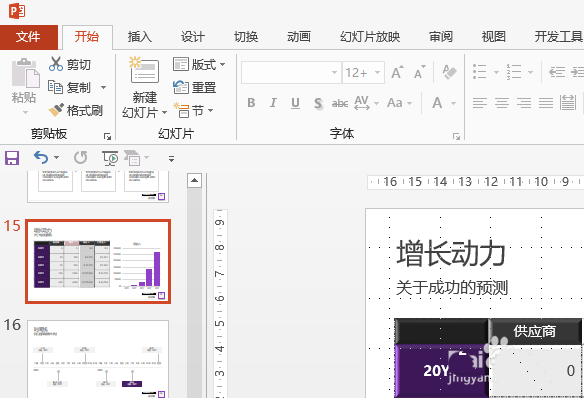Open the font size 12+ dropdown
Viewport: 584px width, 398px height.
[378, 72]
